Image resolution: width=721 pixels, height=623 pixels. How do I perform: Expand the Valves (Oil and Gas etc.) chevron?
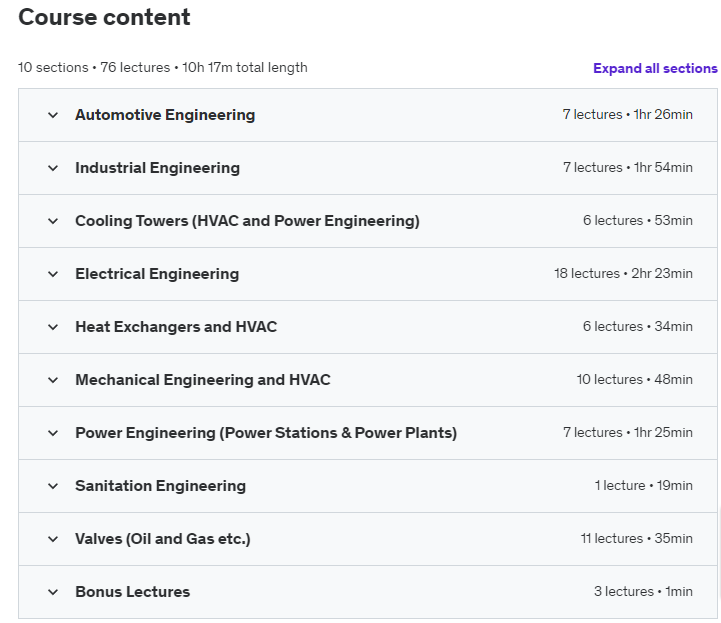53,539
